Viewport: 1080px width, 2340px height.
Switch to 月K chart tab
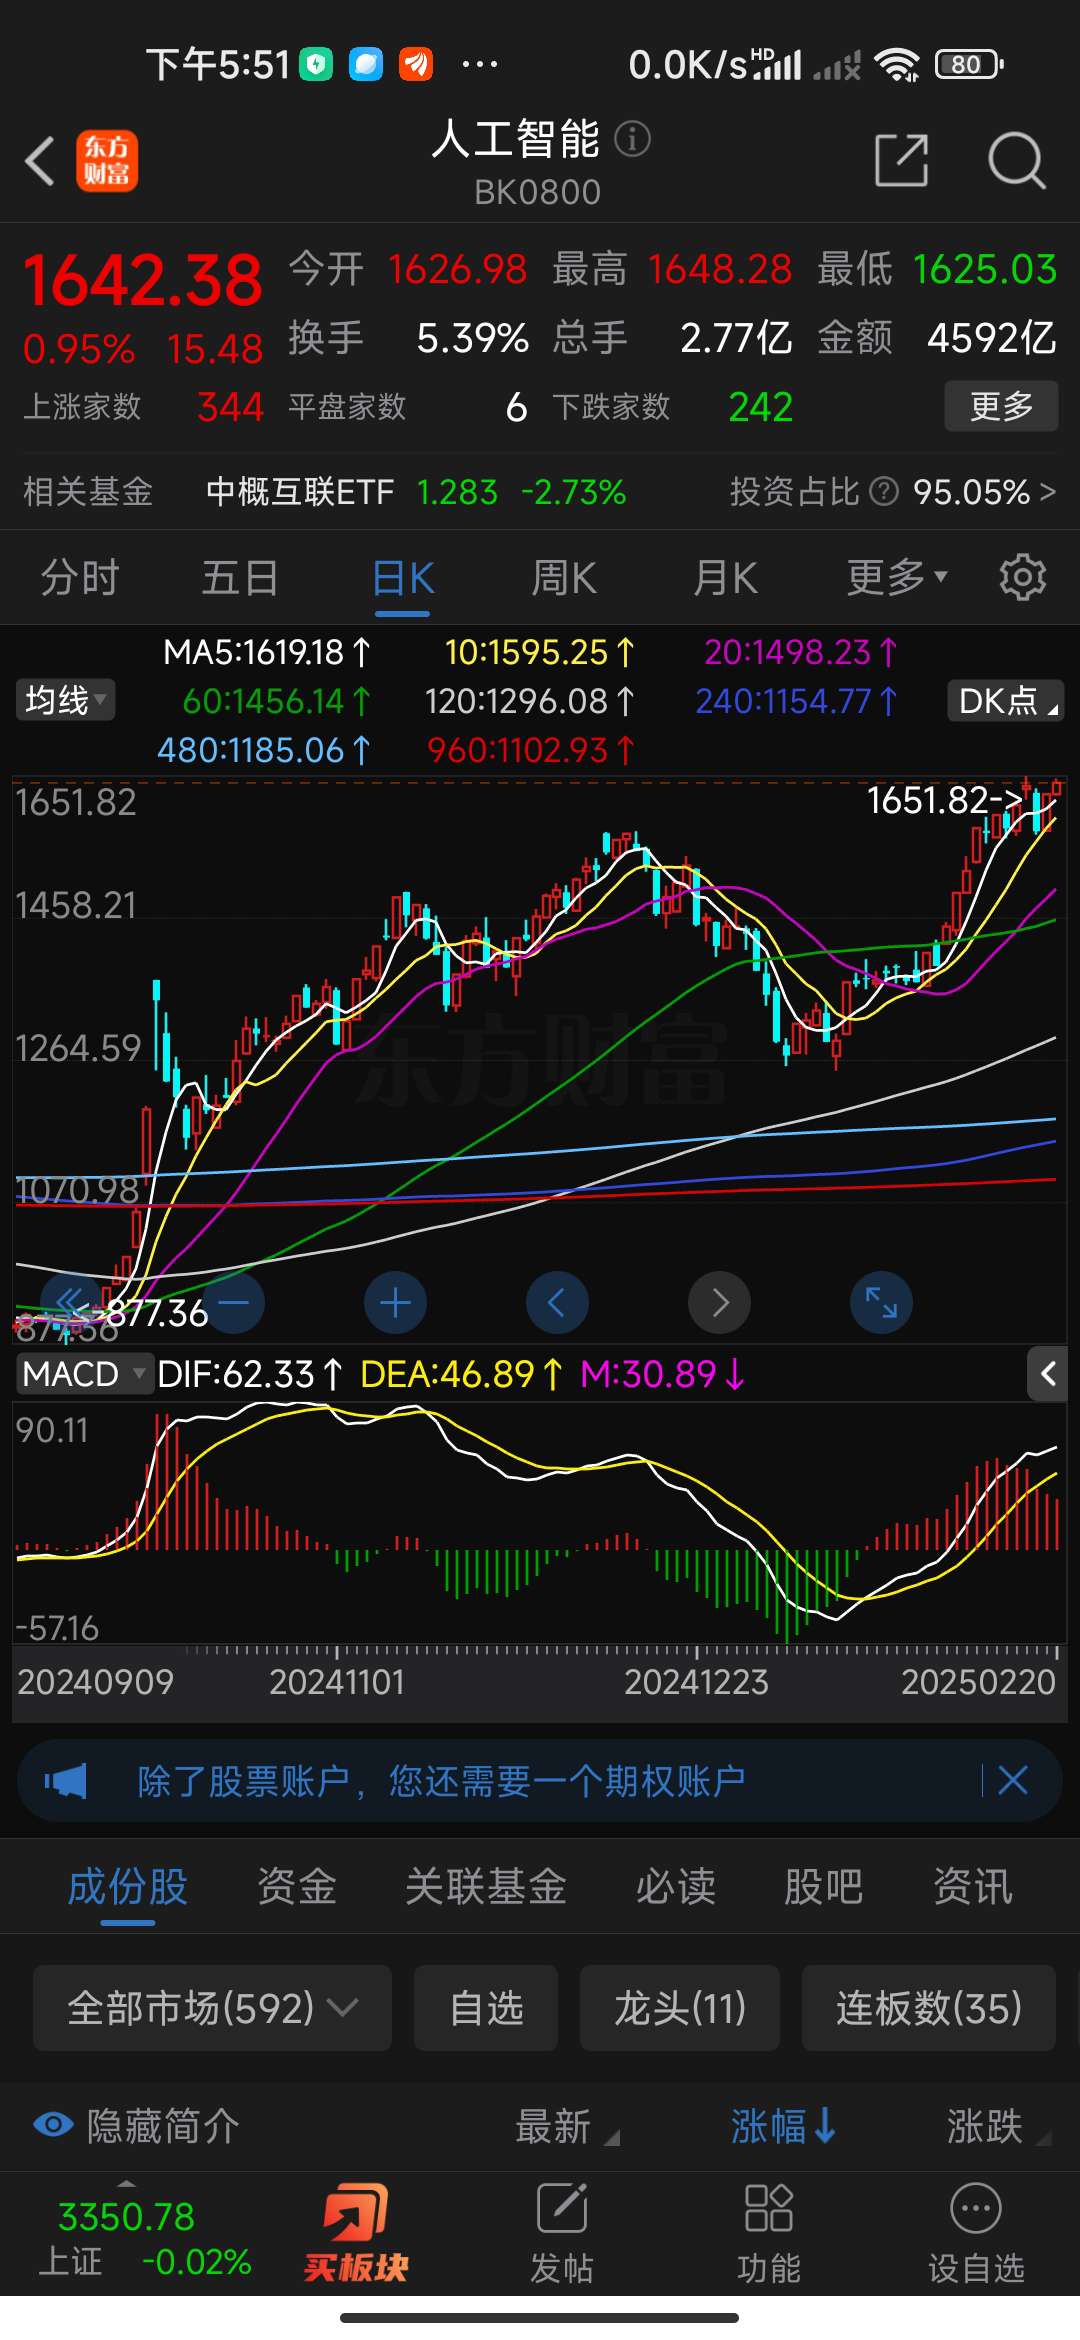tap(726, 578)
